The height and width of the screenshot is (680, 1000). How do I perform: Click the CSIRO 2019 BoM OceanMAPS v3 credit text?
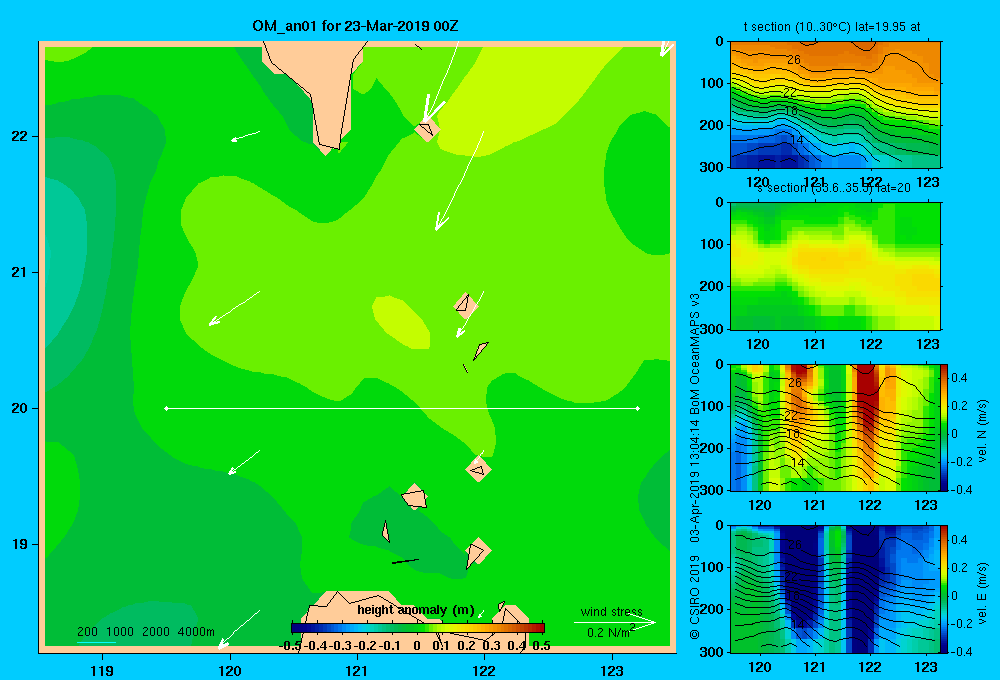click(695, 466)
